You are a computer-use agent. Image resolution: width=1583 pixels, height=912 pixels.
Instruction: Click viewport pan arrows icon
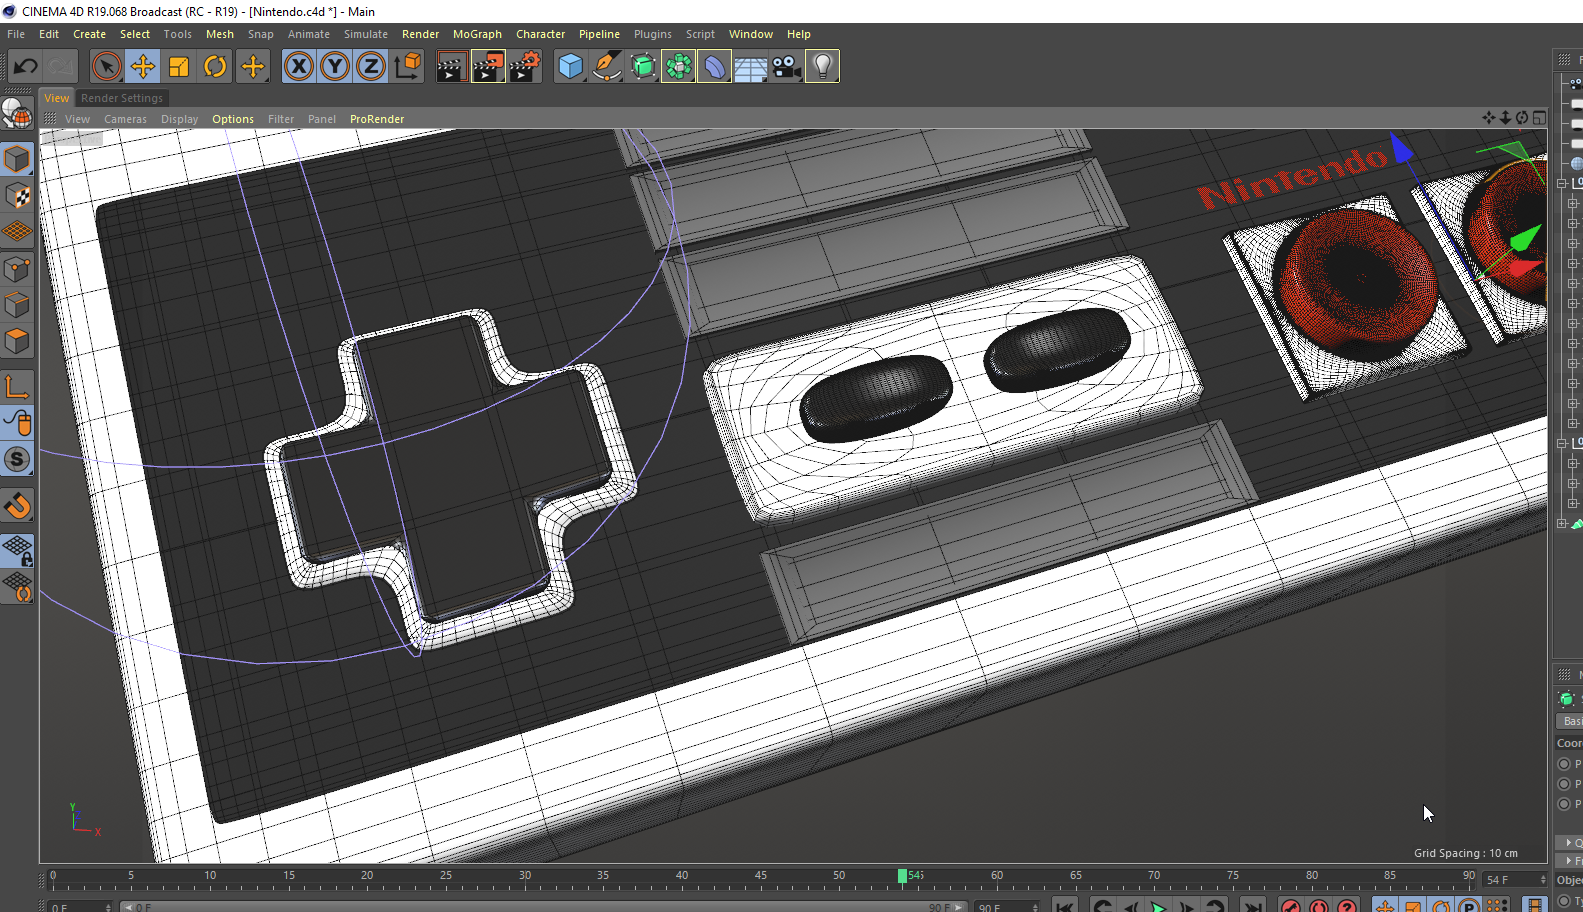(x=1488, y=118)
